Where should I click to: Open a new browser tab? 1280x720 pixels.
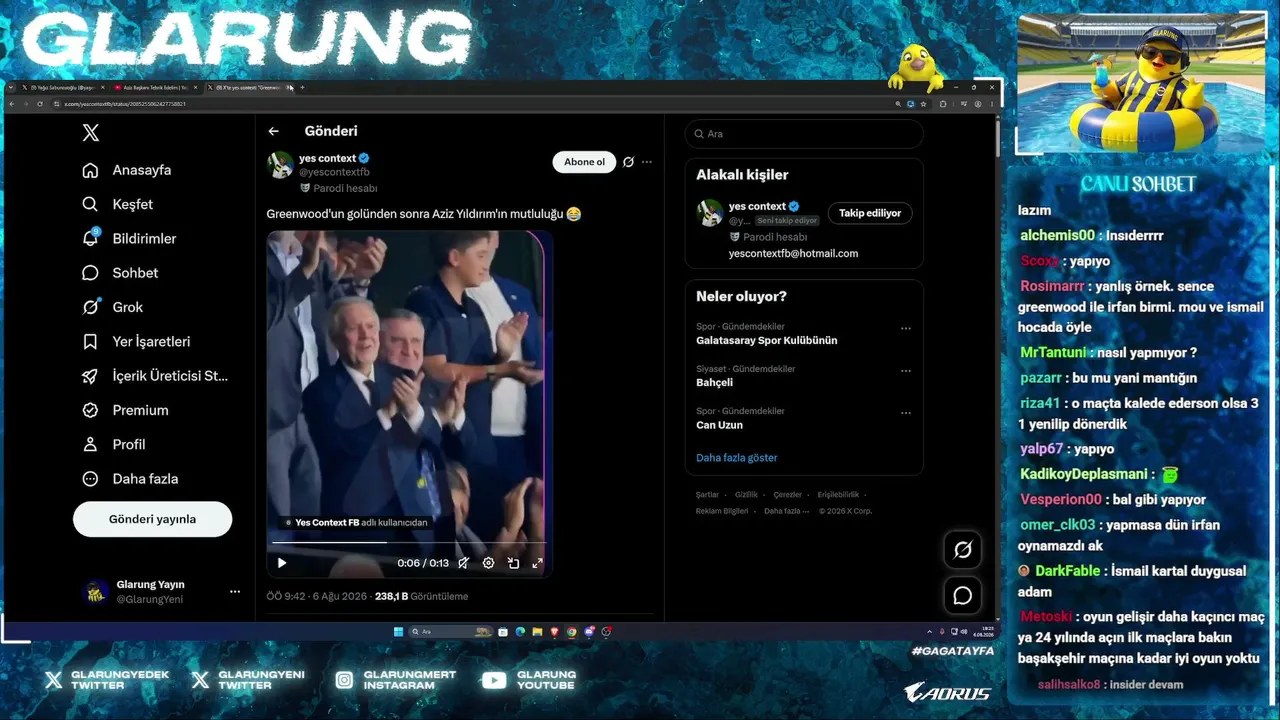point(302,88)
